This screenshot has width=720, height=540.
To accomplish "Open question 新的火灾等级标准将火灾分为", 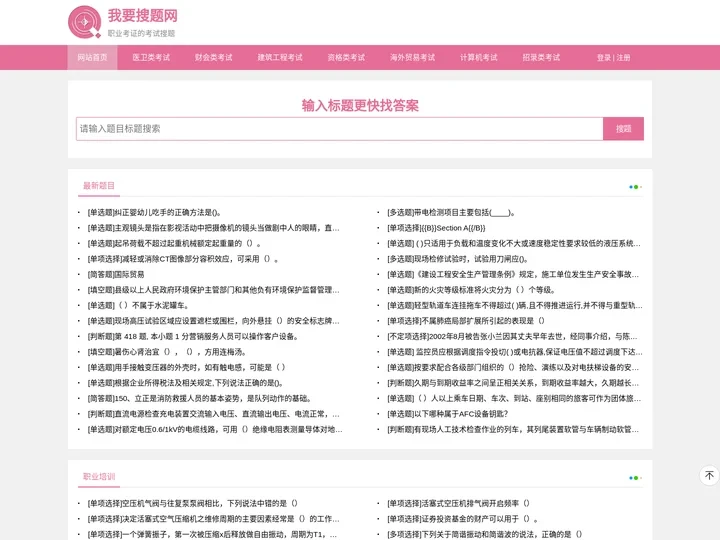I will pos(472,290).
